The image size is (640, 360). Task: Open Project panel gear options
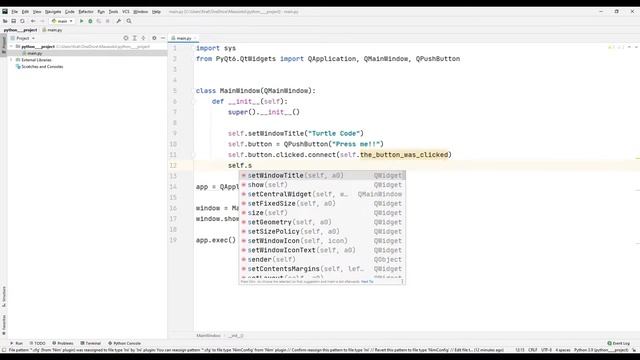click(x=154, y=38)
